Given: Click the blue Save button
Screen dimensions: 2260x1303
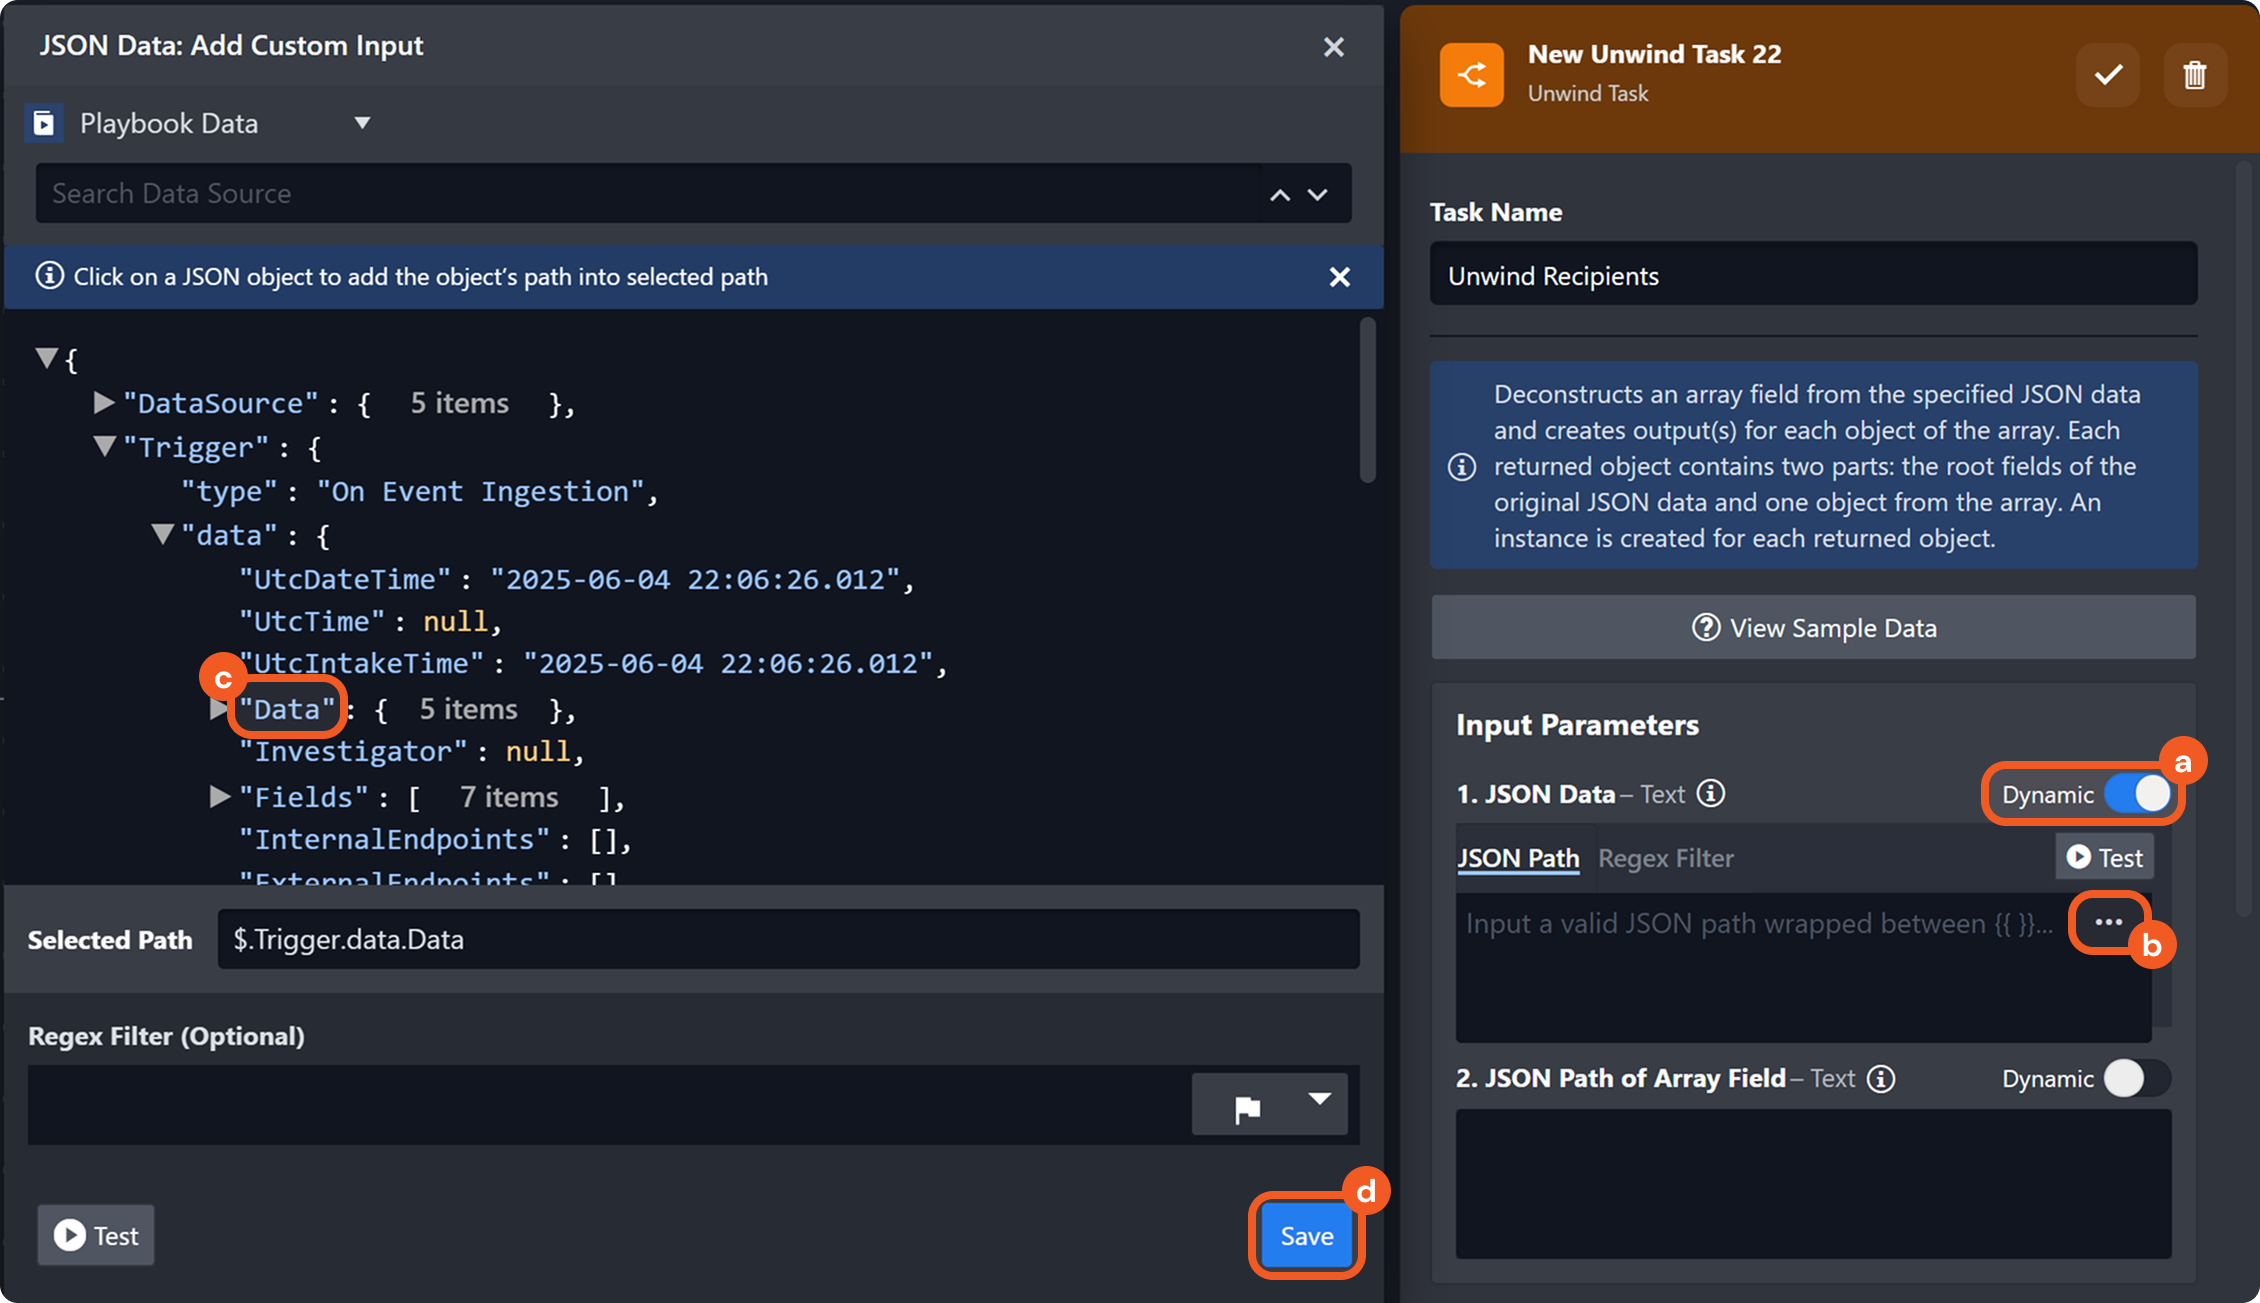Looking at the screenshot, I should click(x=1306, y=1236).
